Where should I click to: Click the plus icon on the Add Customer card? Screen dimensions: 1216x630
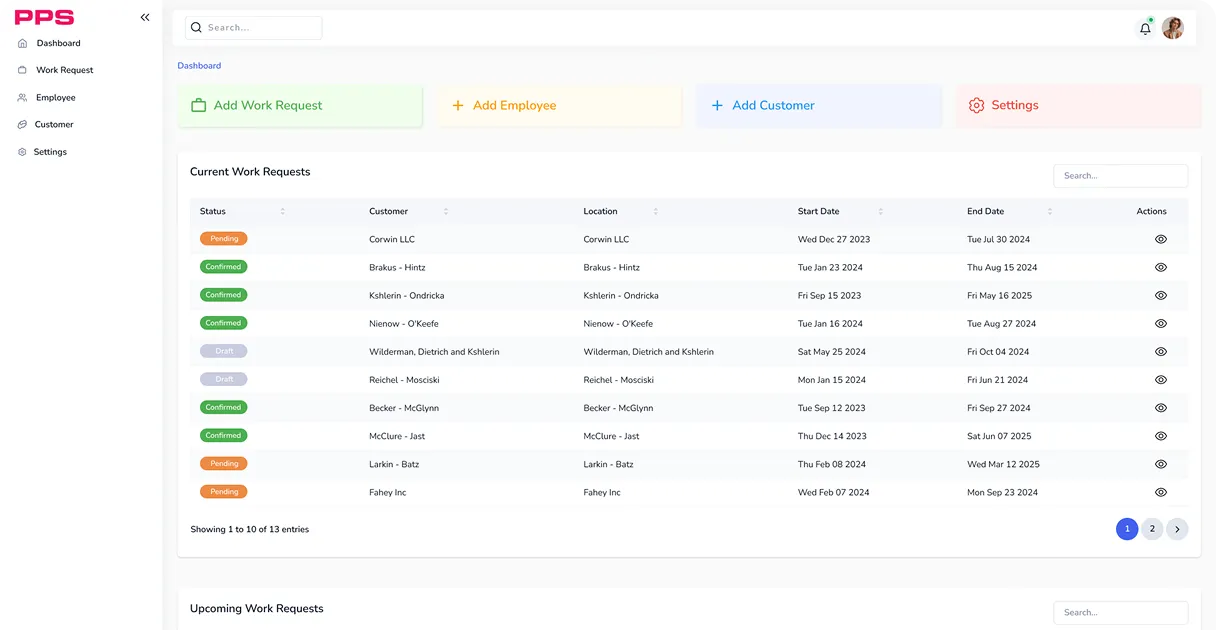(717, 105)
